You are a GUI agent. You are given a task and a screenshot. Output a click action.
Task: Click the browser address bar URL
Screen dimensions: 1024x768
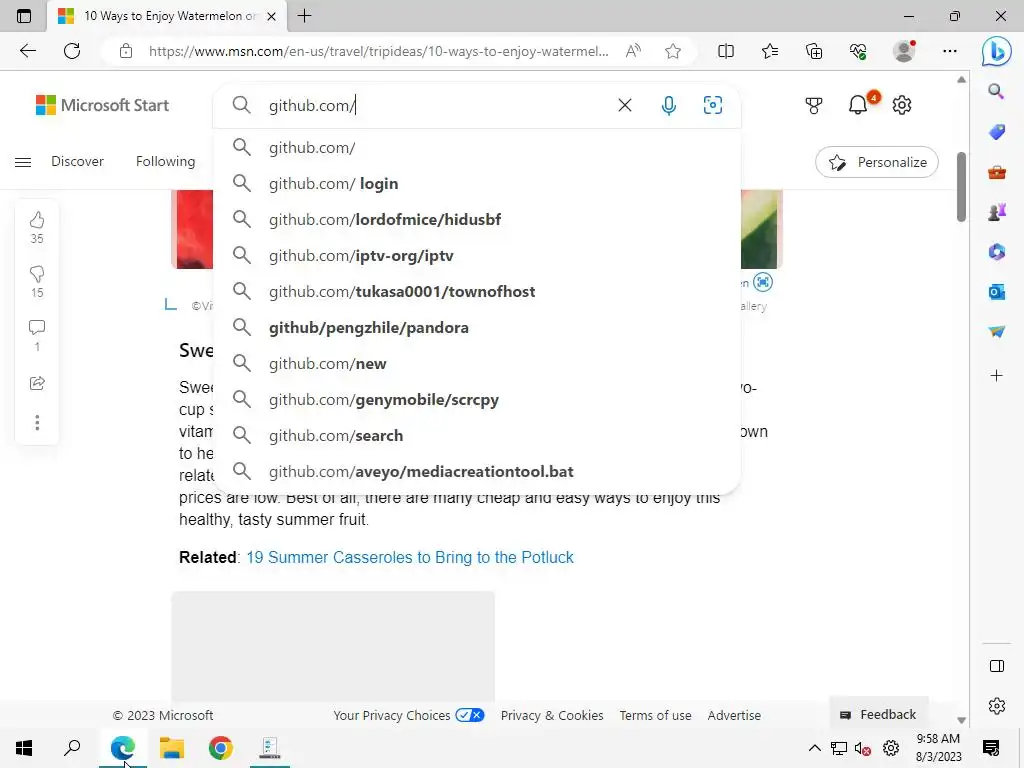pos(378,51)
